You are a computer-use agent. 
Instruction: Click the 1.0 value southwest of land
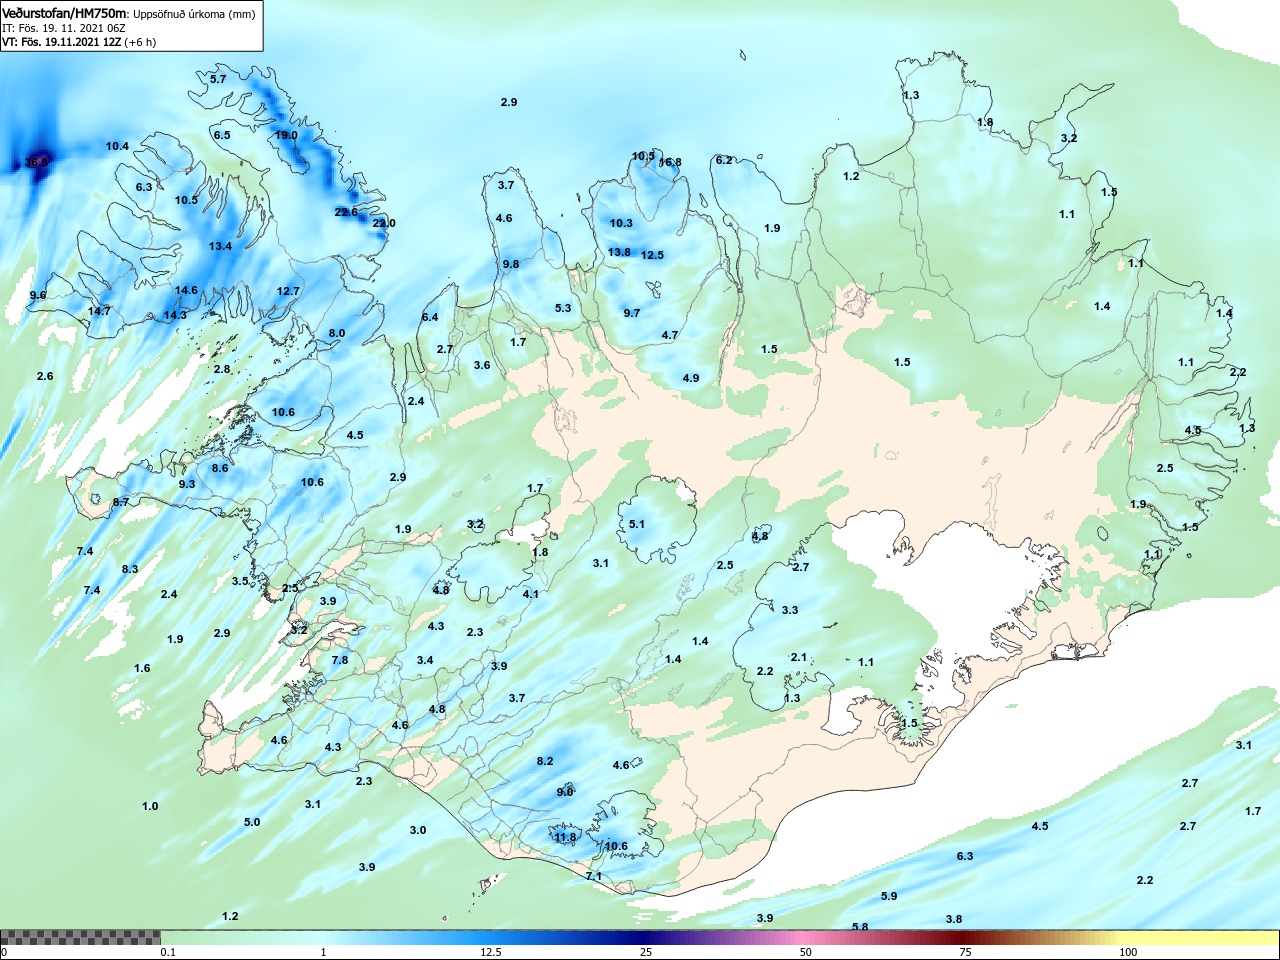150,806
